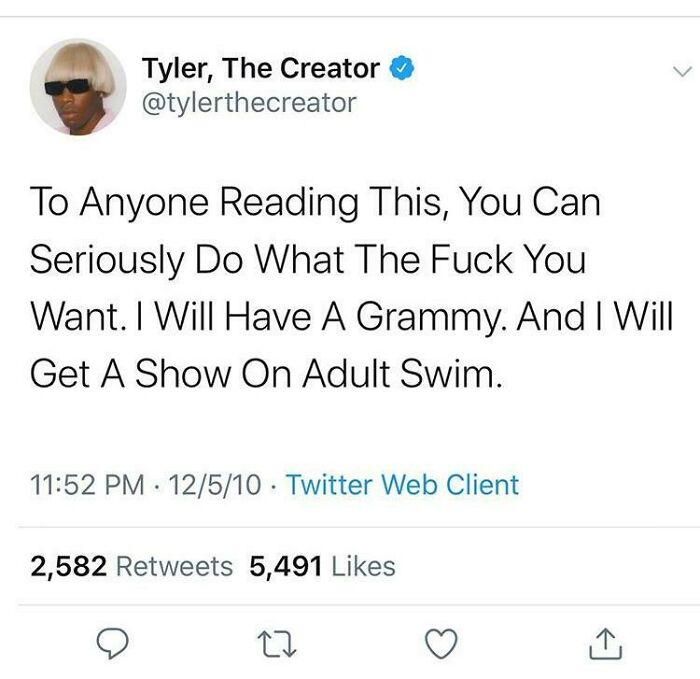
Task: Click the 11:52 PM timestamp
Action: [x=88, y=485]
